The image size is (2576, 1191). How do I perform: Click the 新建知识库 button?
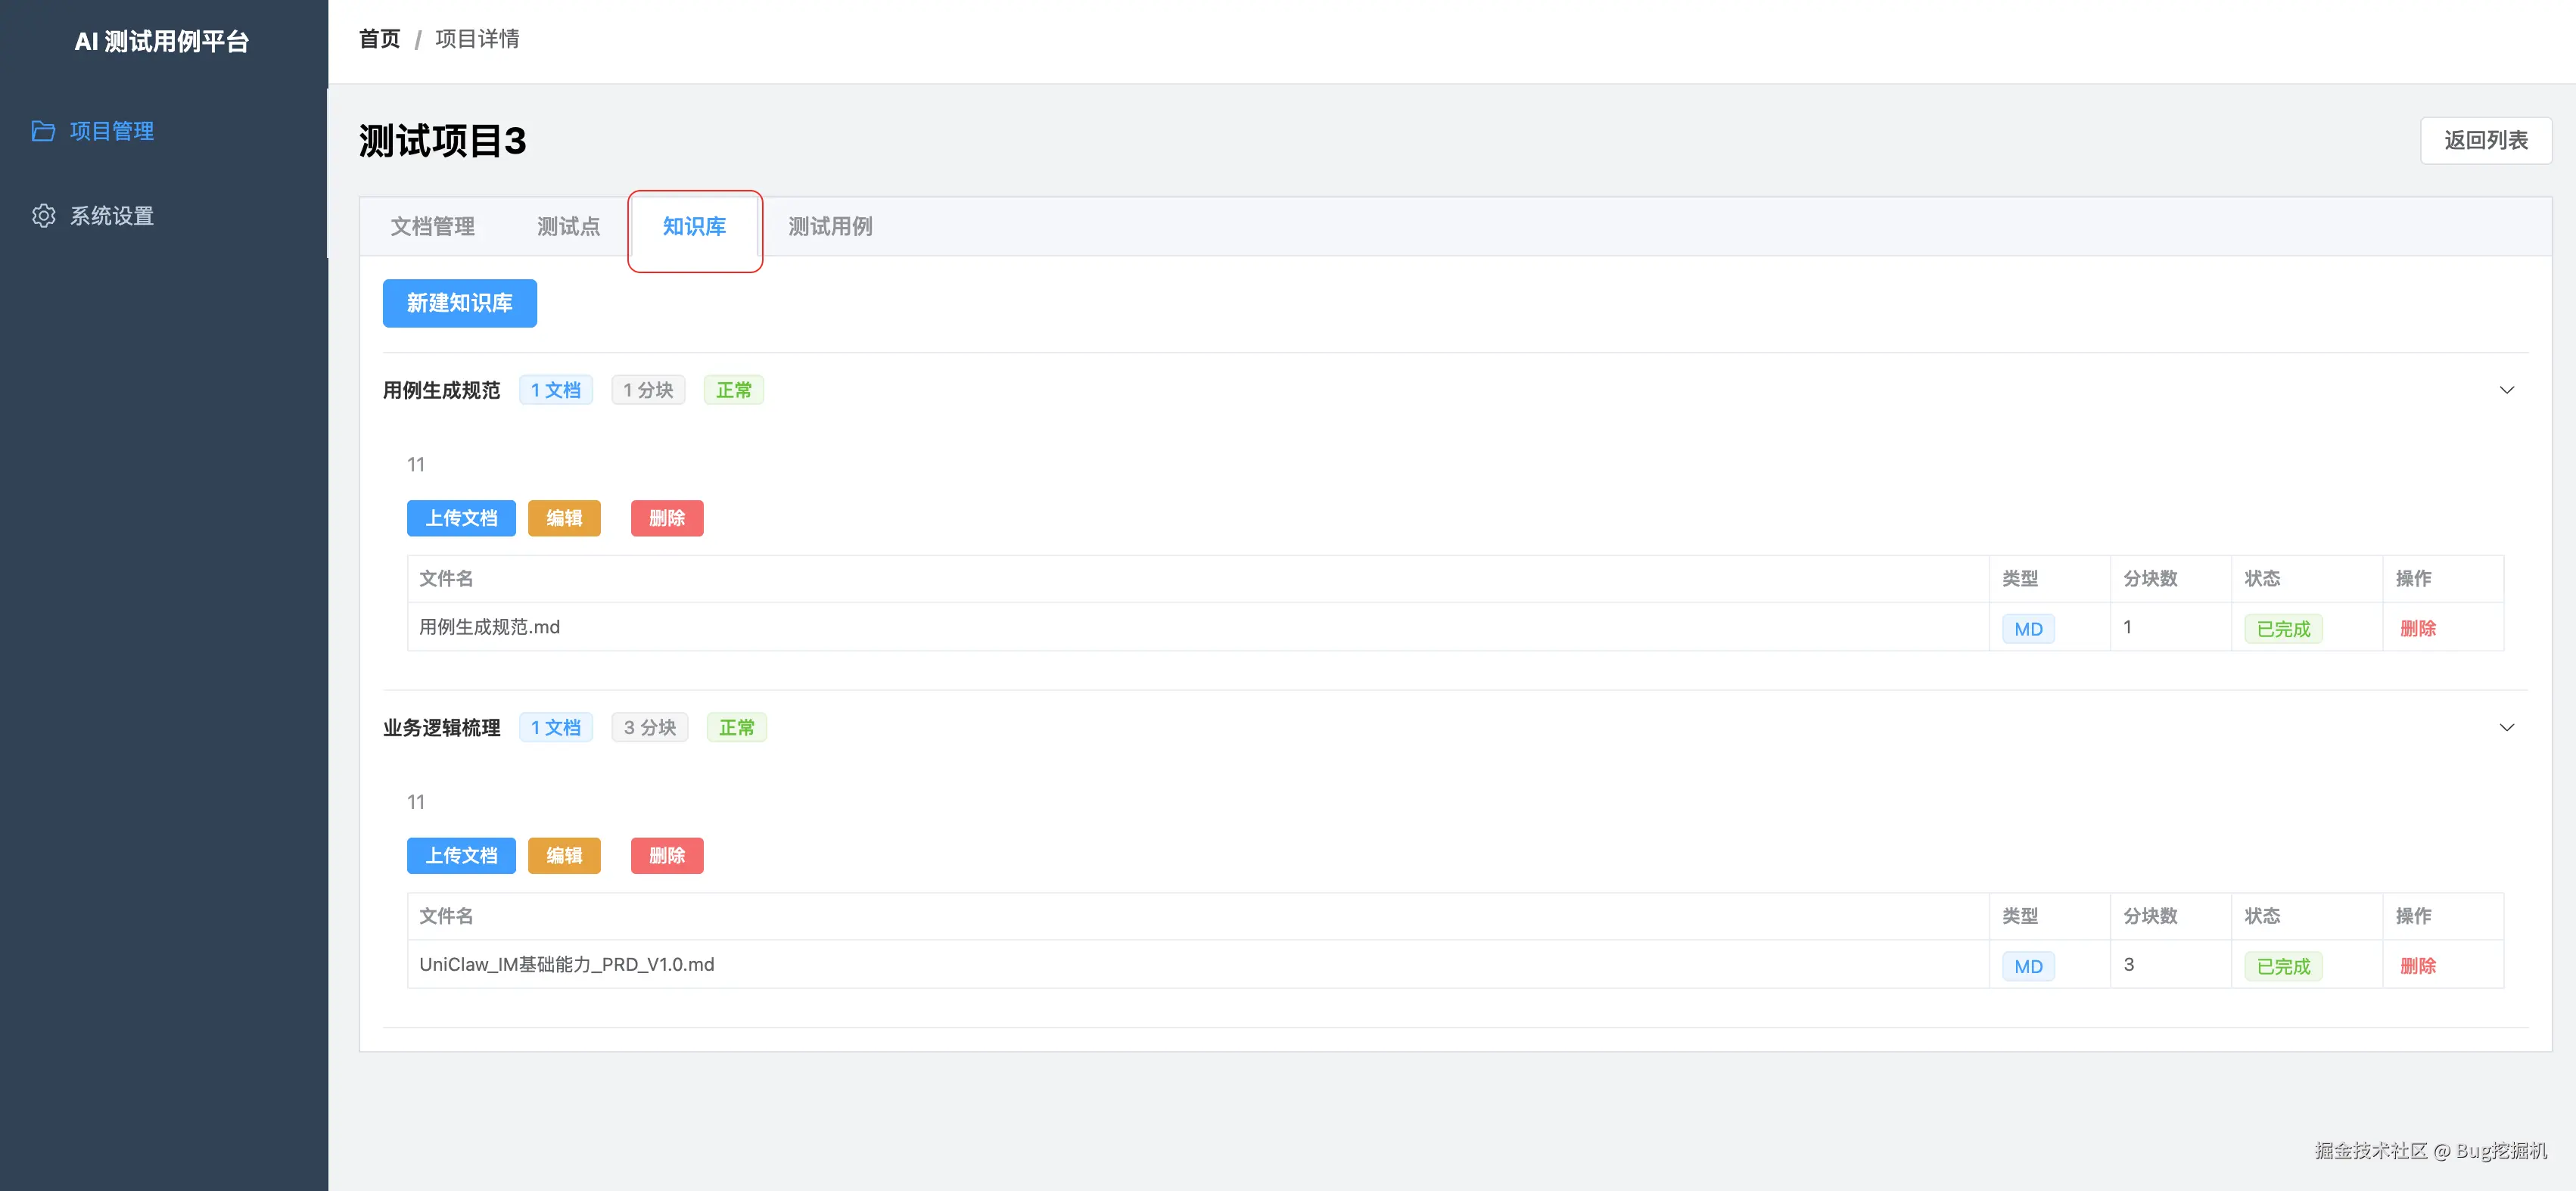(x=459, y=303)
